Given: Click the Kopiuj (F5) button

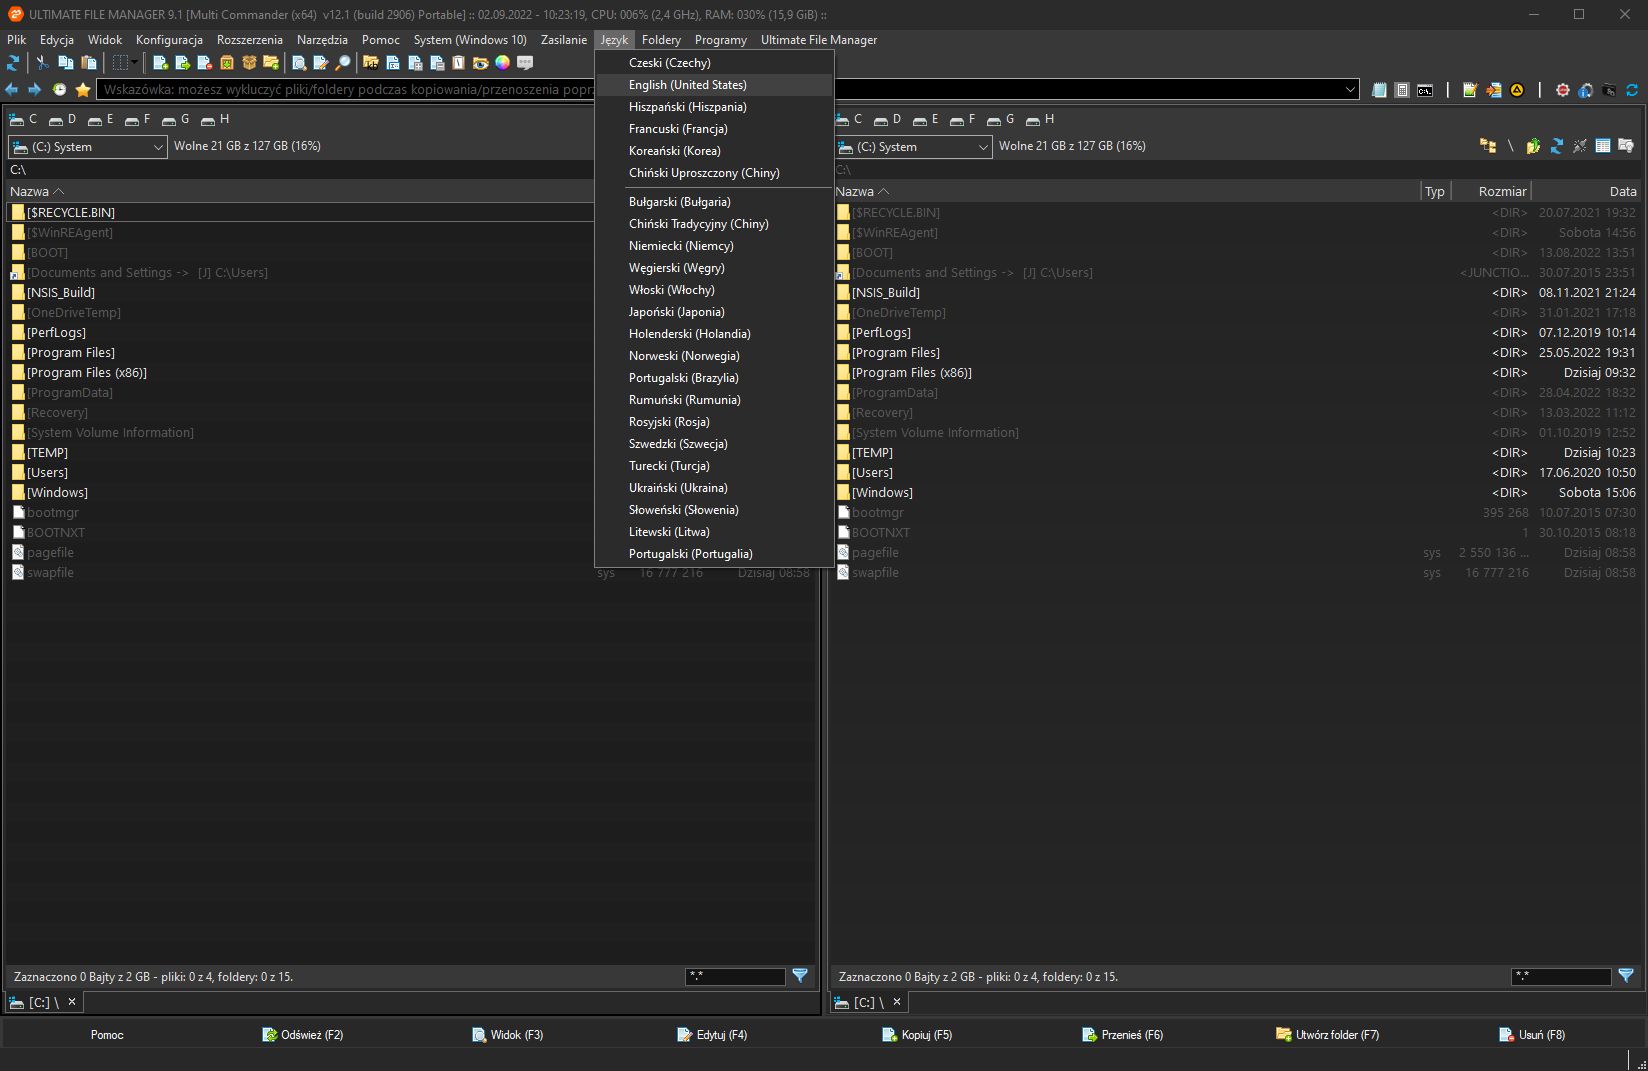Looking at the screenshot, I should click(917, 1035).
